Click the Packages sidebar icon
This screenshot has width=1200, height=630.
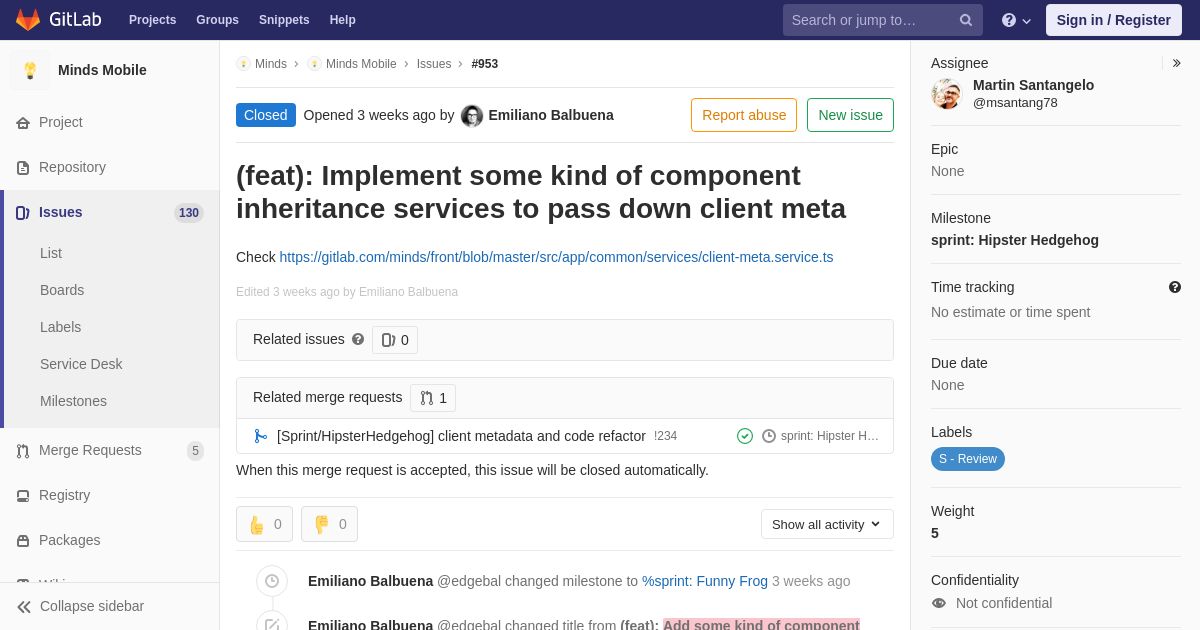pos(23,541)
